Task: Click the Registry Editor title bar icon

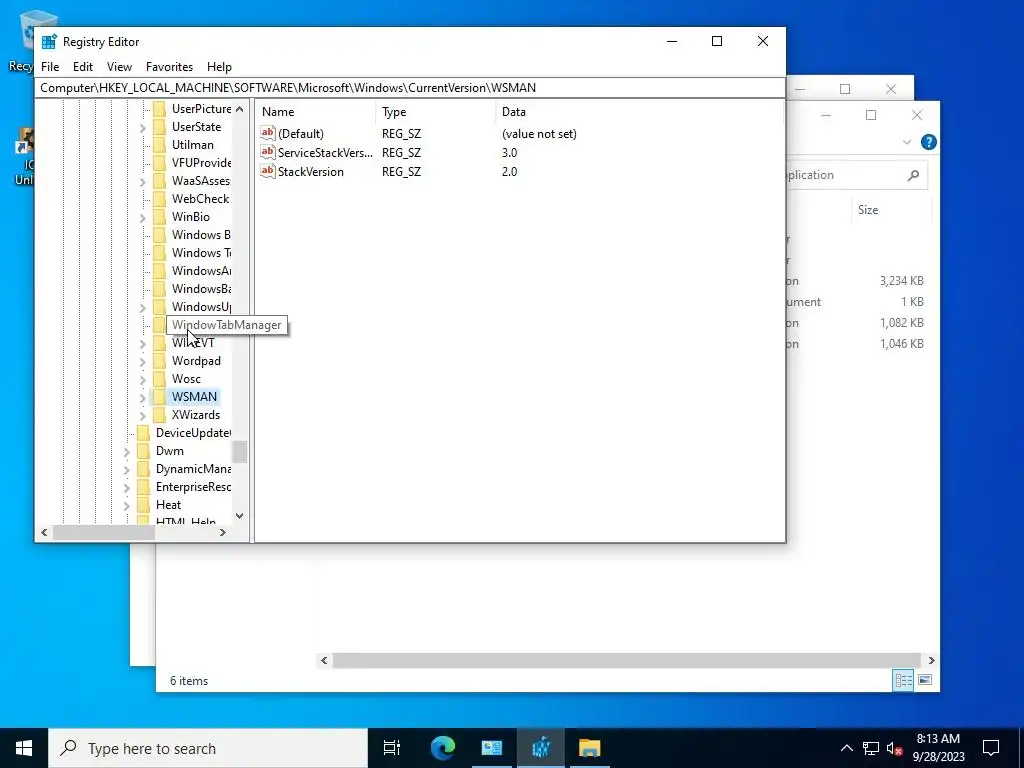Action: click(x=49, y=42)
